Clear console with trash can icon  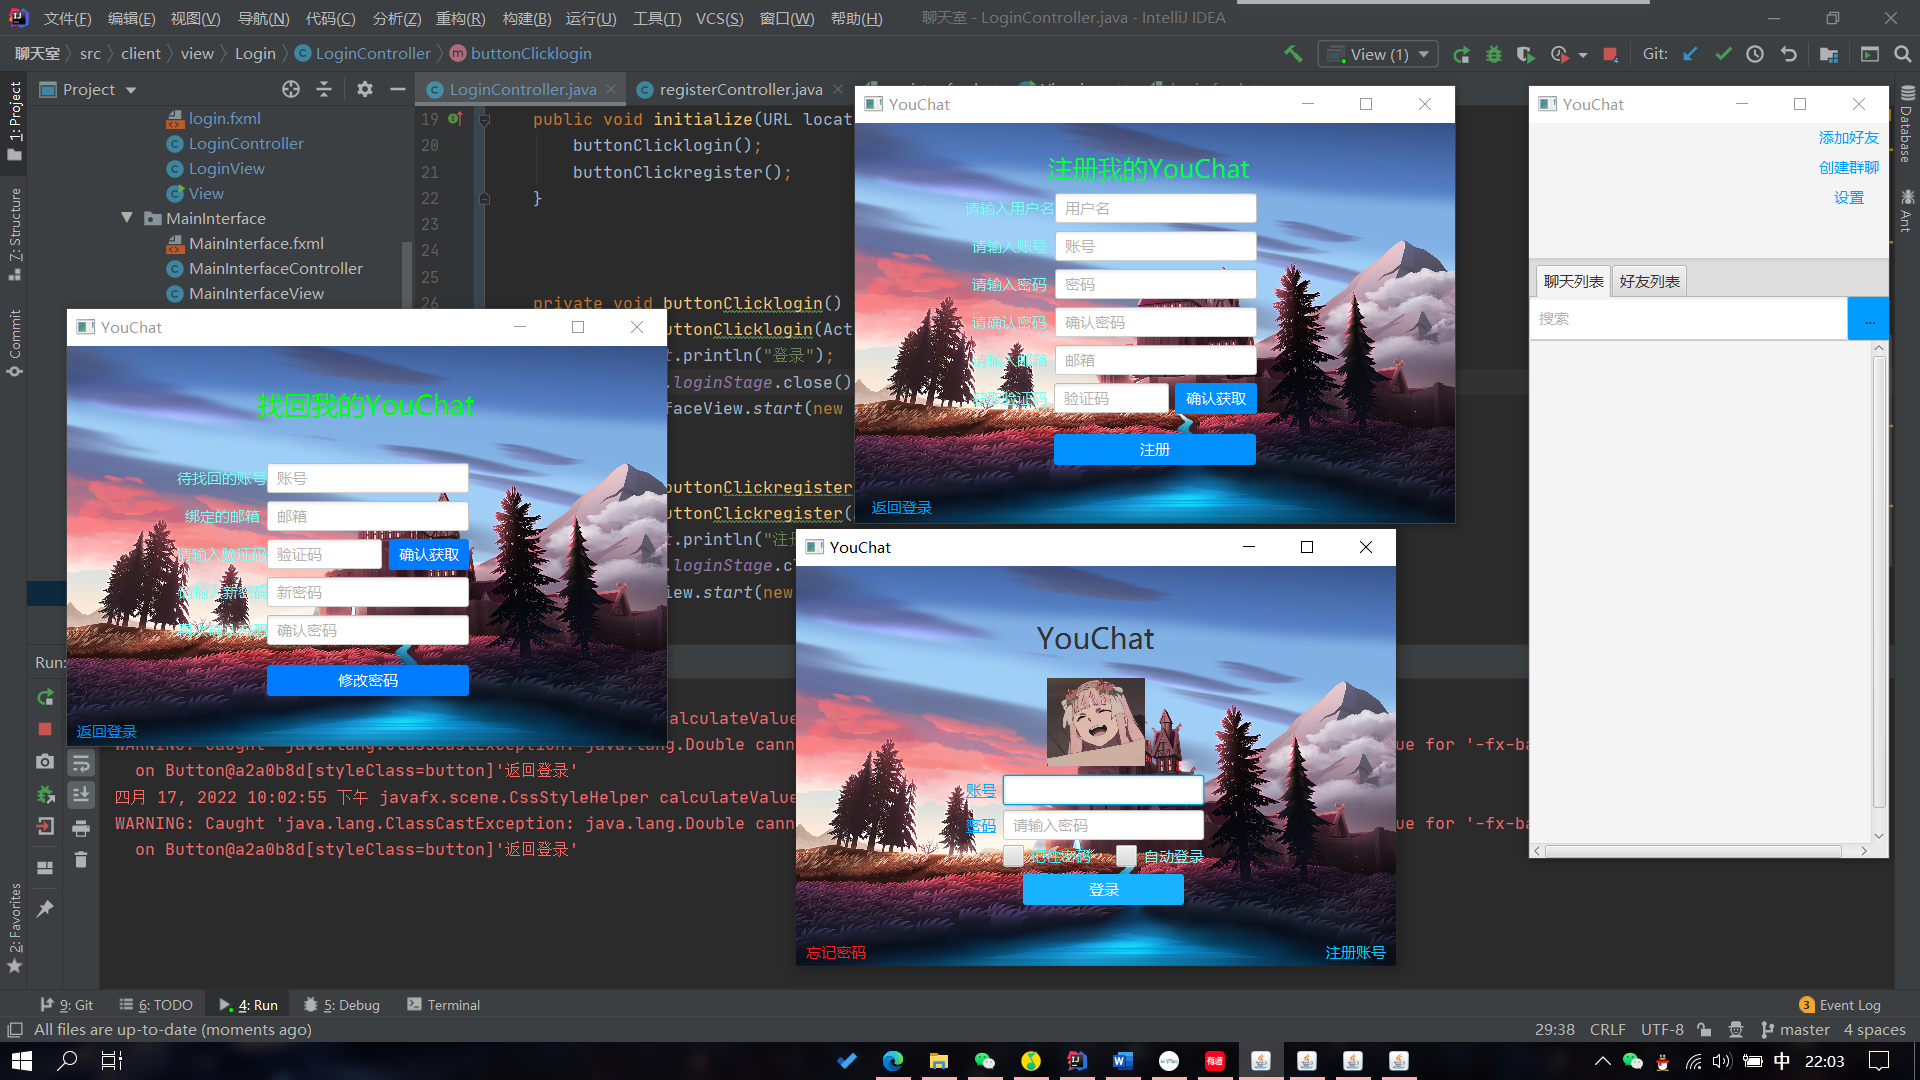[x=81, y=860]
